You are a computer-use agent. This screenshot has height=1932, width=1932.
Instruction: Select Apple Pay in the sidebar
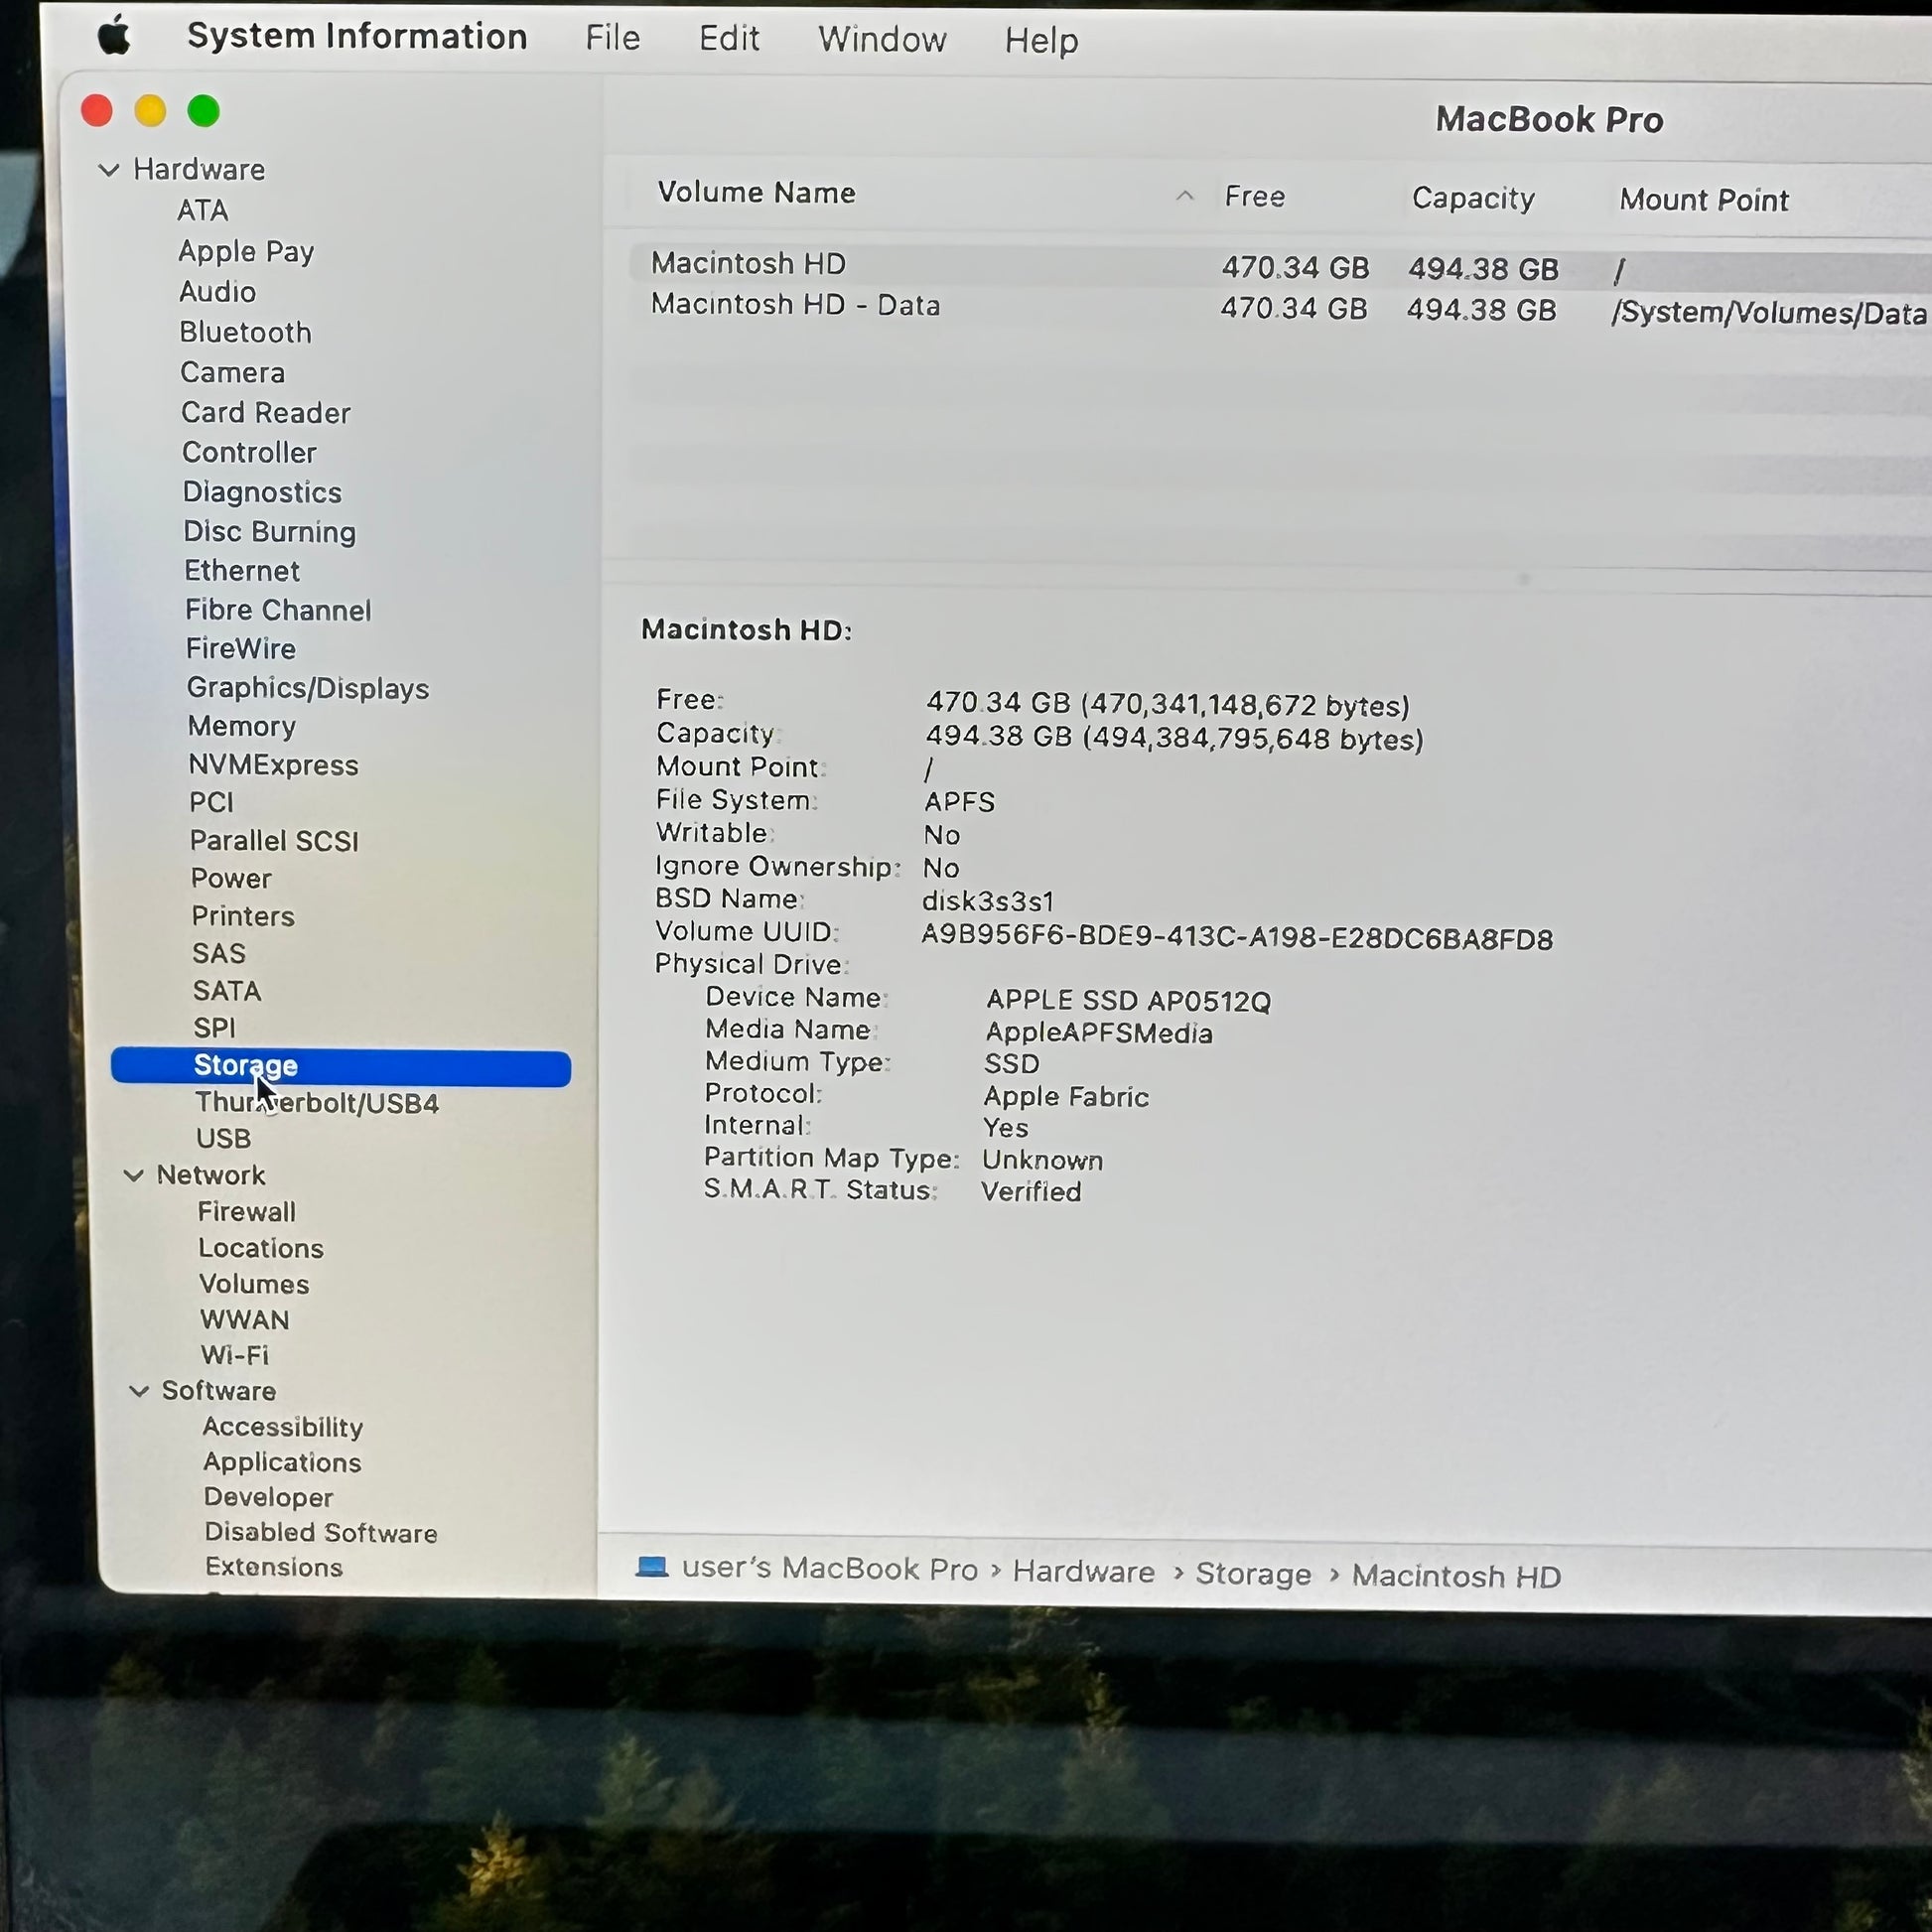pos(246,251)
